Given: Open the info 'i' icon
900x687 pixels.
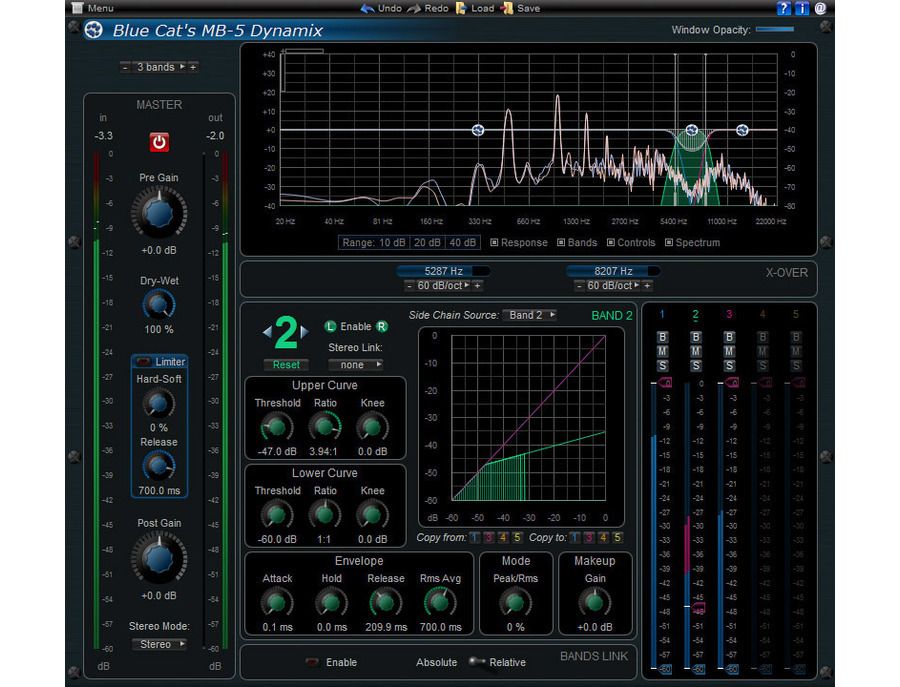Looking at the screenshot, I should pyautogui.click(x=802, y=8).
